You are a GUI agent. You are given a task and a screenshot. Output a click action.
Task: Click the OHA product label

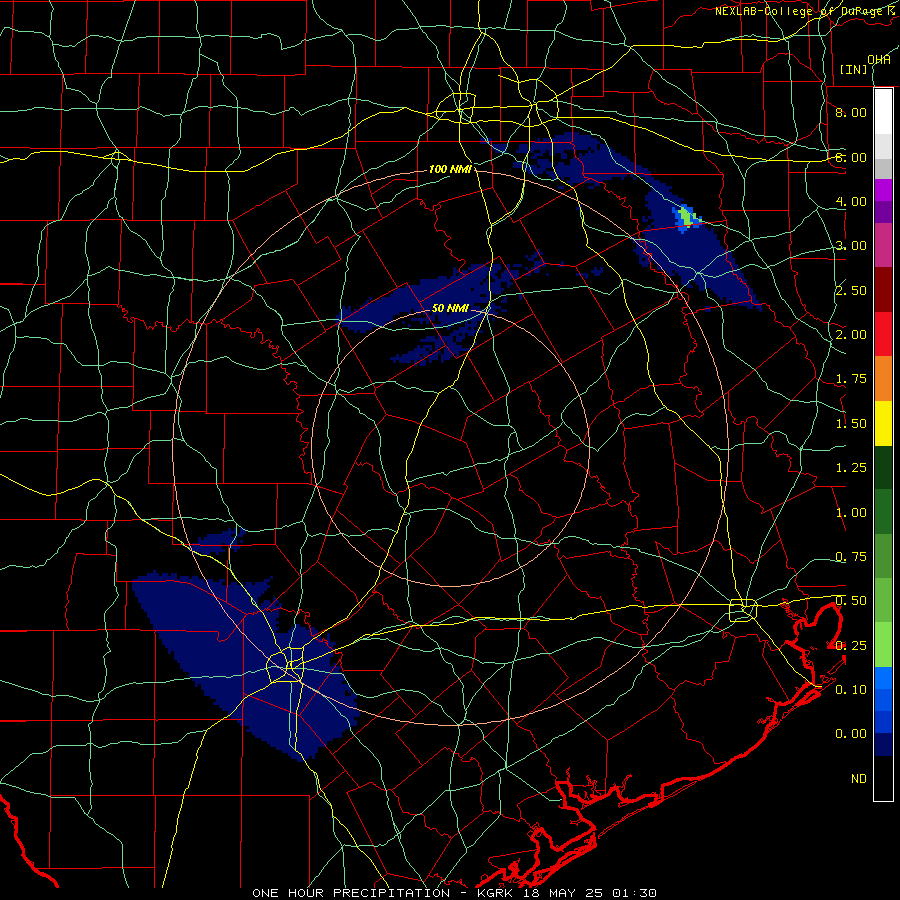click(879, 60)
